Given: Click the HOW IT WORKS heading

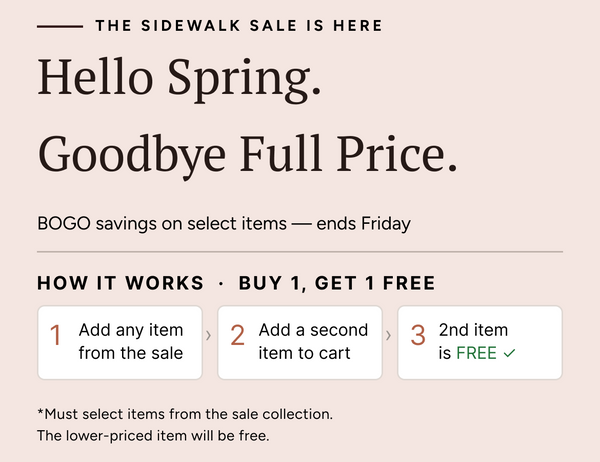Looking at the screenshot, I should click(x=120, y=283).
